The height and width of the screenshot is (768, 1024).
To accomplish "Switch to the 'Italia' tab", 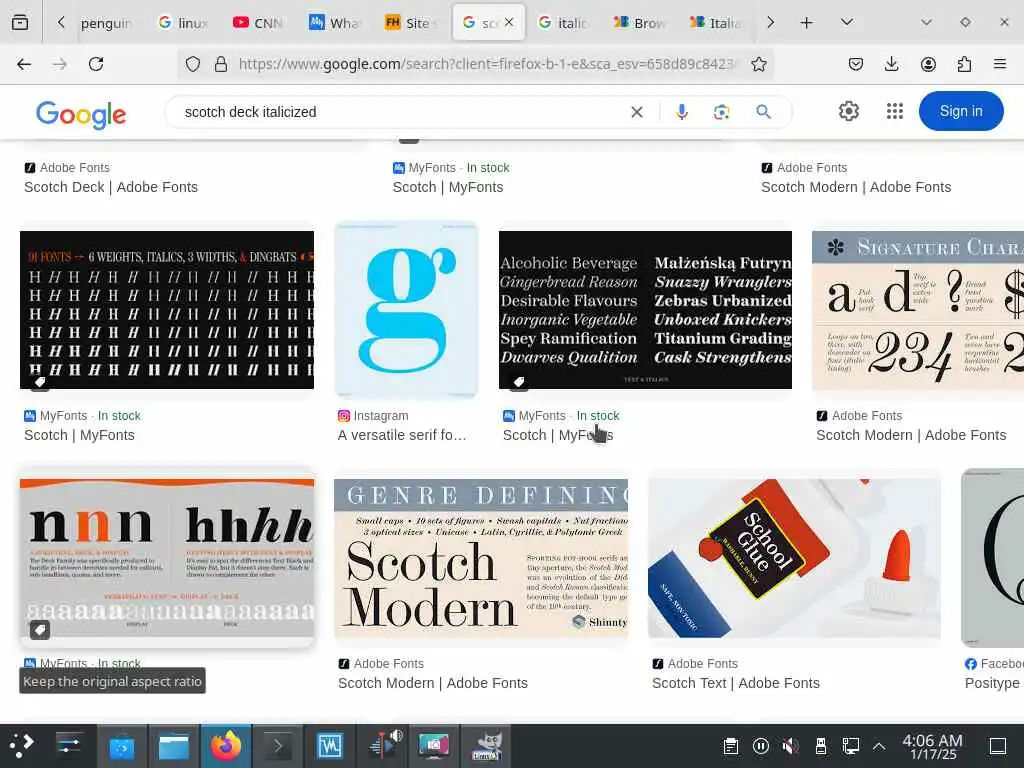I will (715, 23).
